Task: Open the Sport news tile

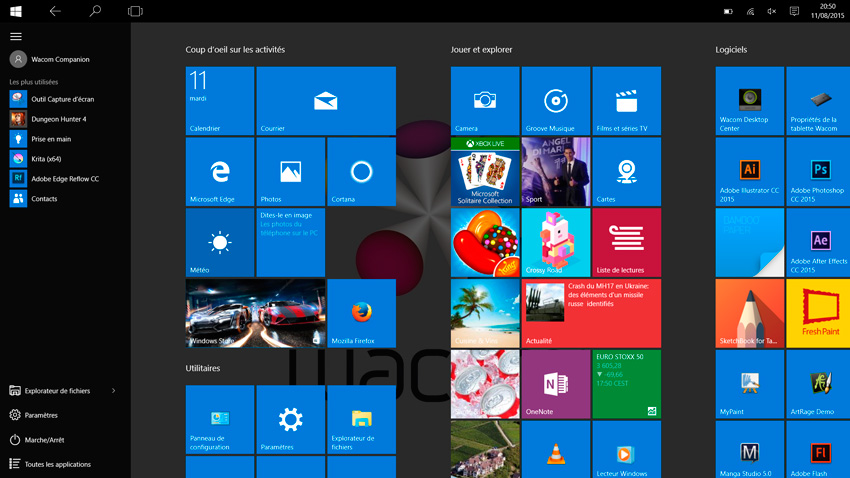Action: click(556, 172)
